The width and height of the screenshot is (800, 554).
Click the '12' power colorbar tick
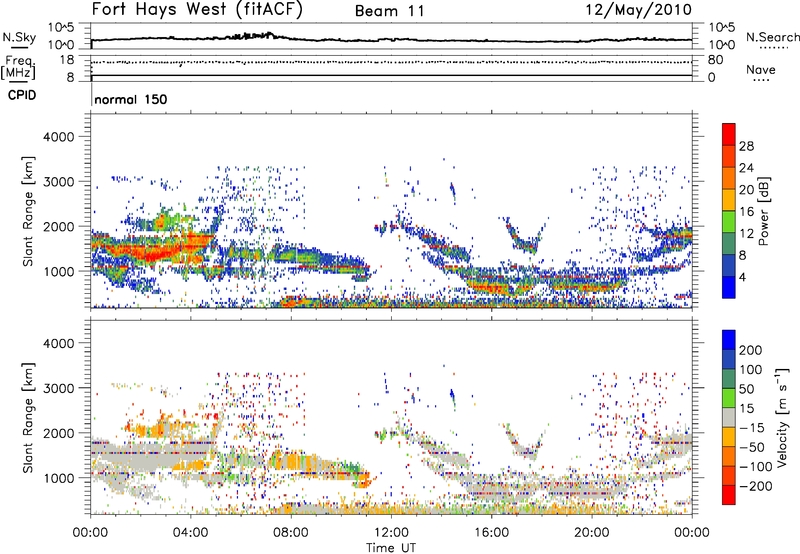[x=746, y=234]
